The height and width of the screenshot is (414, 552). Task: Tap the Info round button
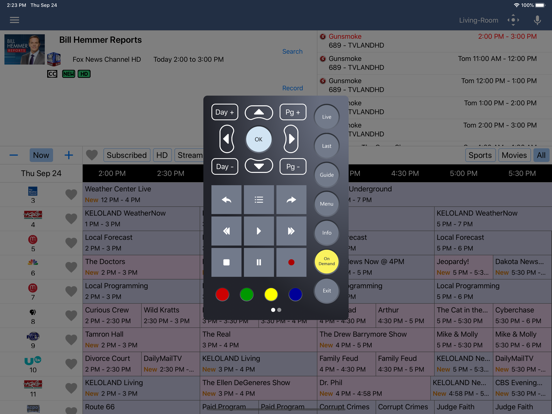326,233
